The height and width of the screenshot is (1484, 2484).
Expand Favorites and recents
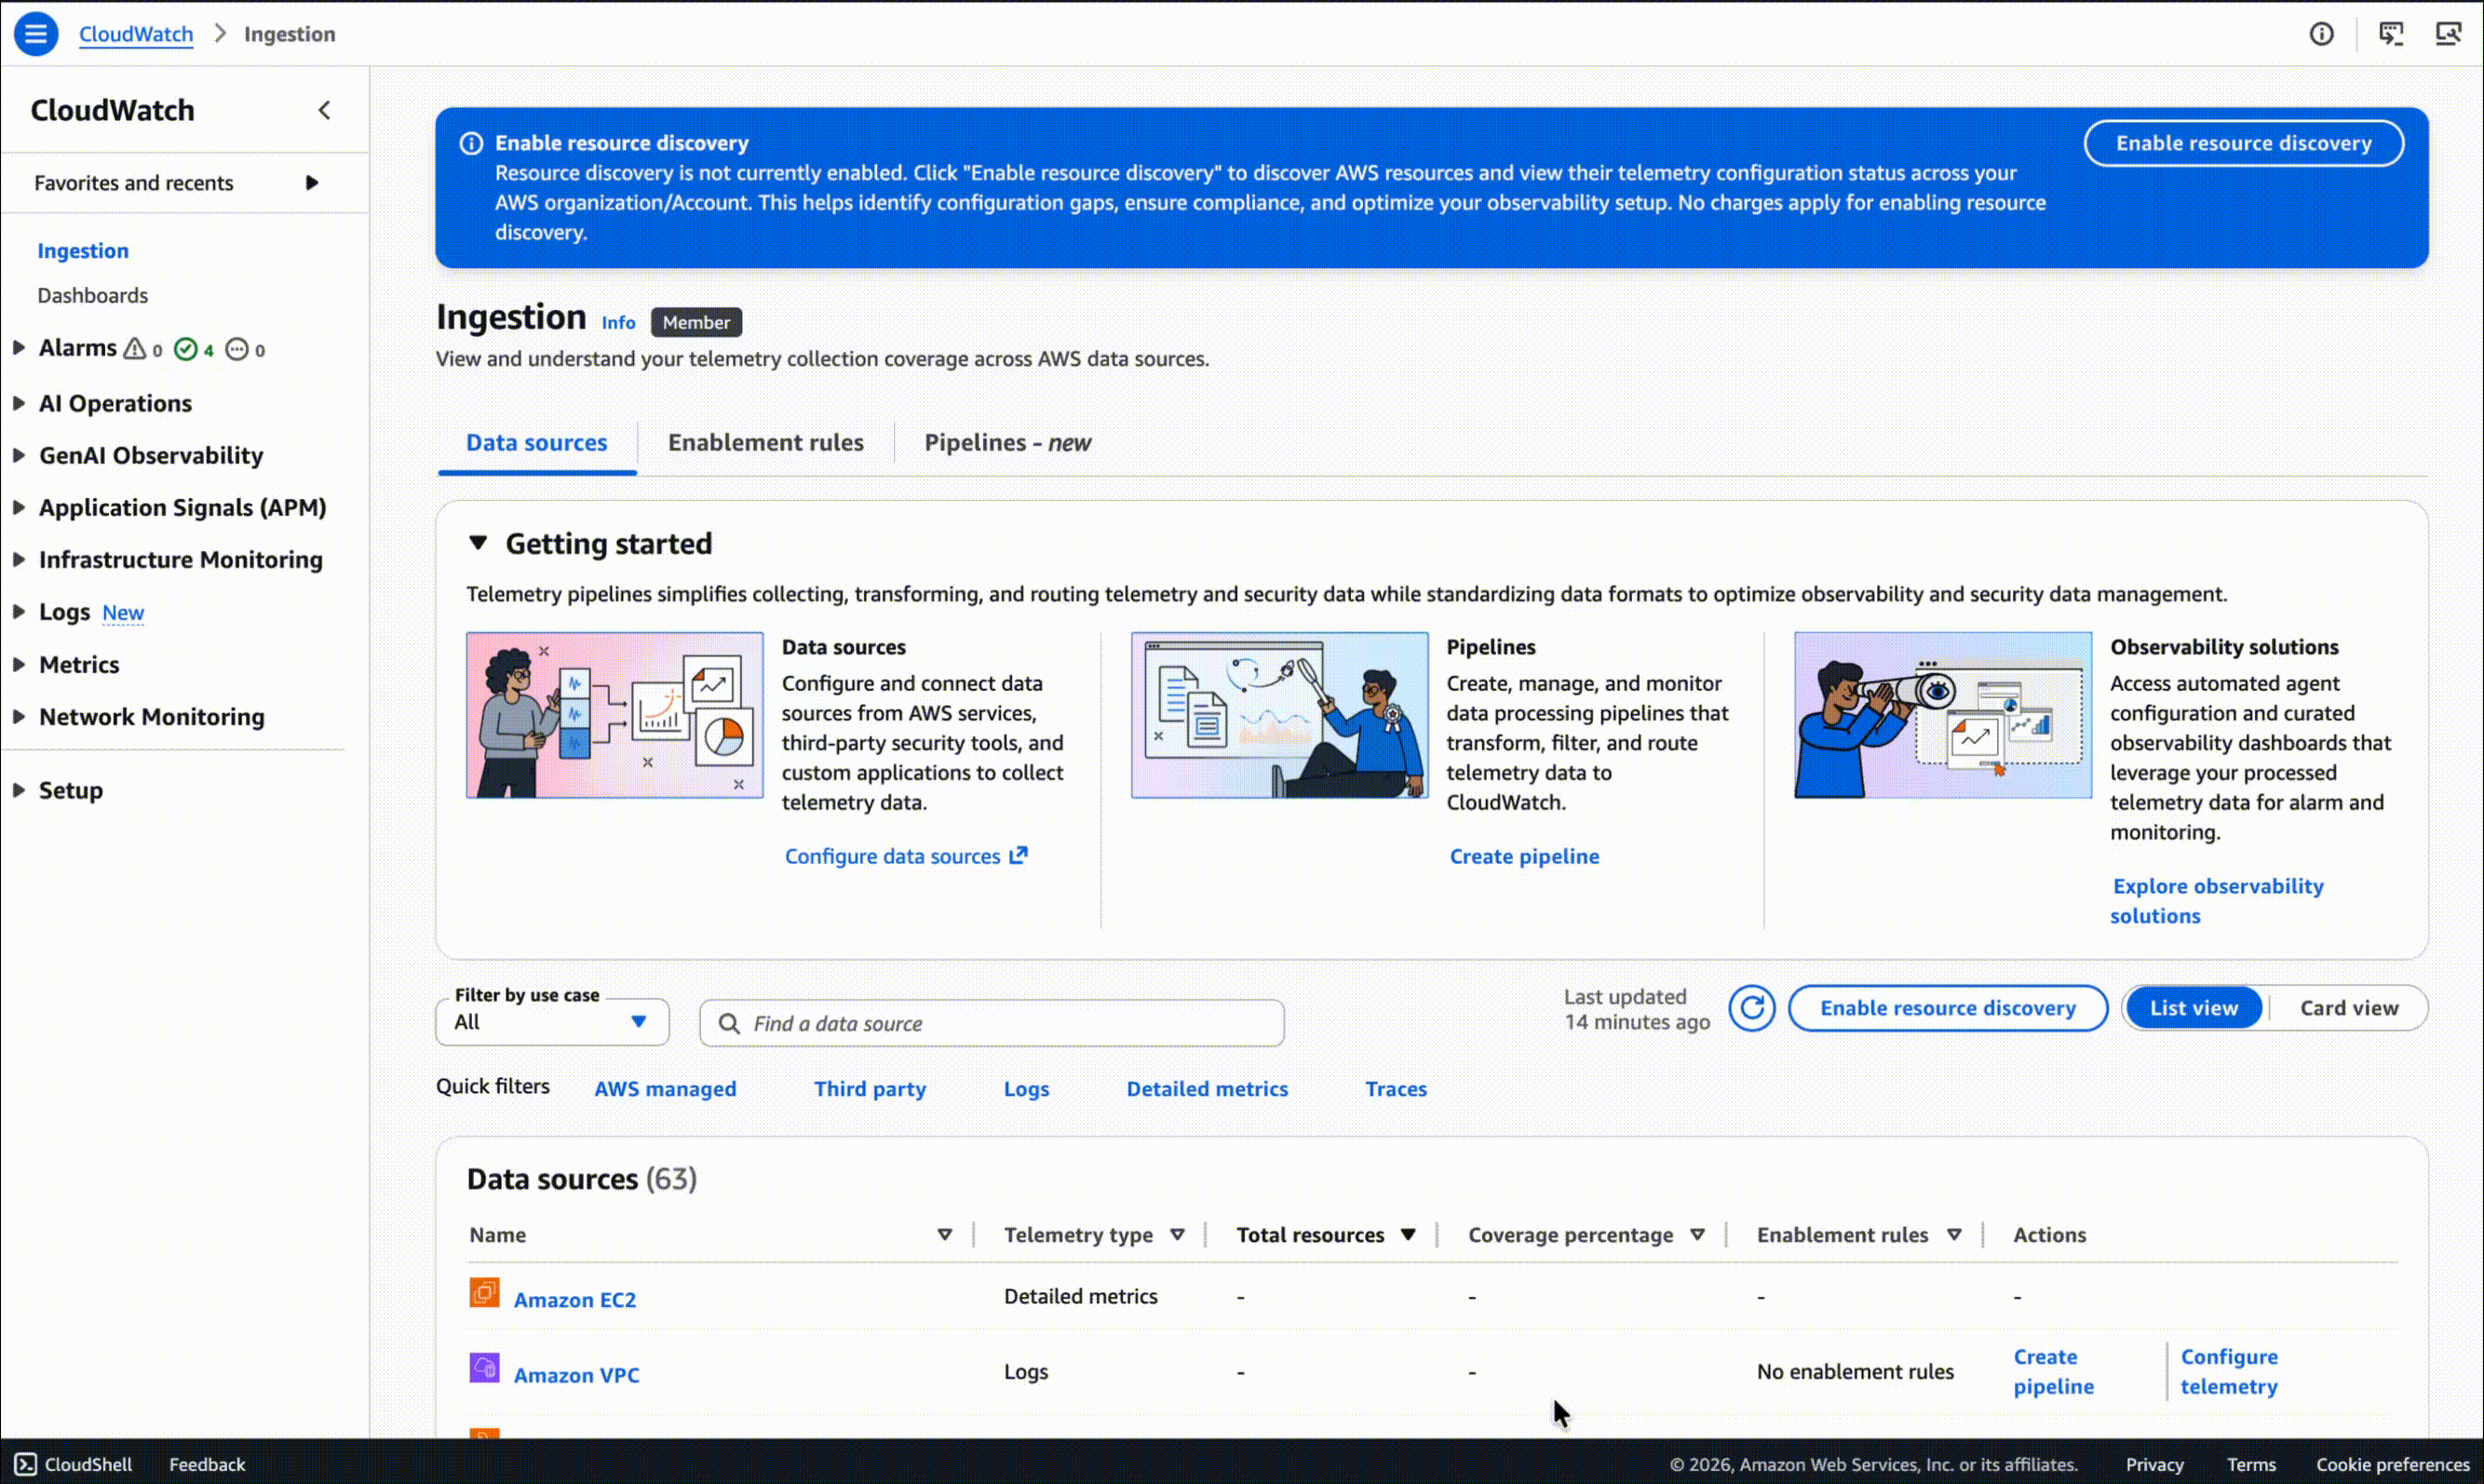coord(311,183)
